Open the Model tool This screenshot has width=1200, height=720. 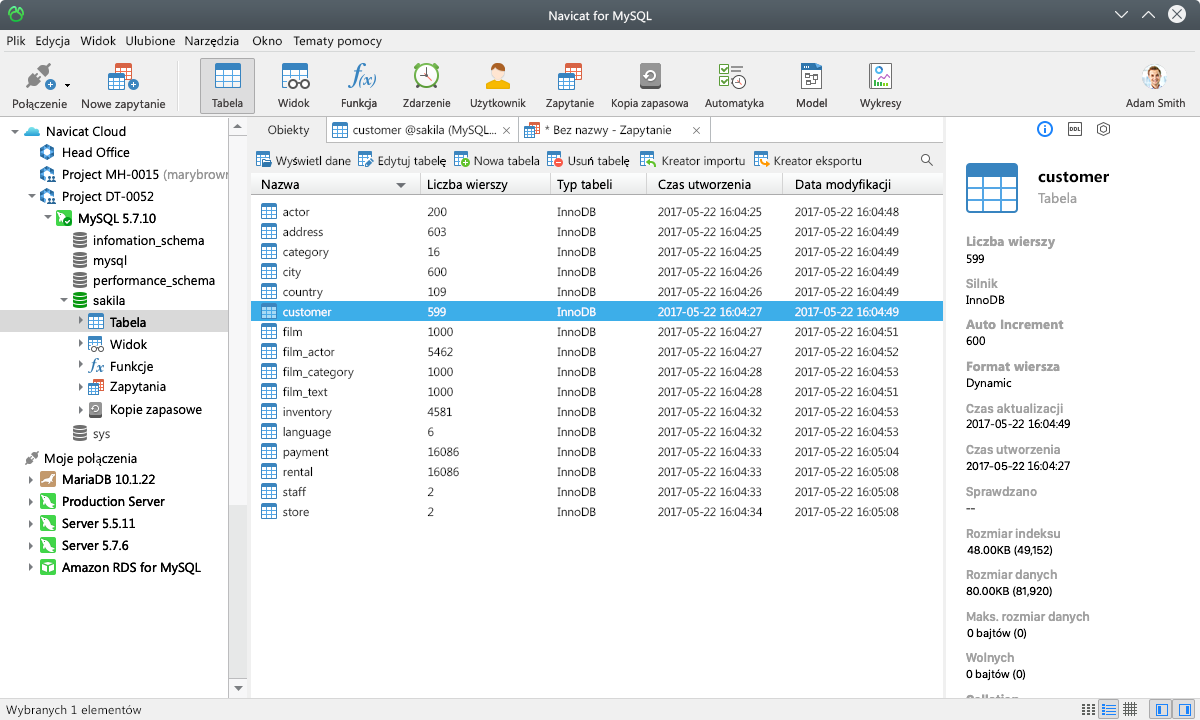[810, 84]
